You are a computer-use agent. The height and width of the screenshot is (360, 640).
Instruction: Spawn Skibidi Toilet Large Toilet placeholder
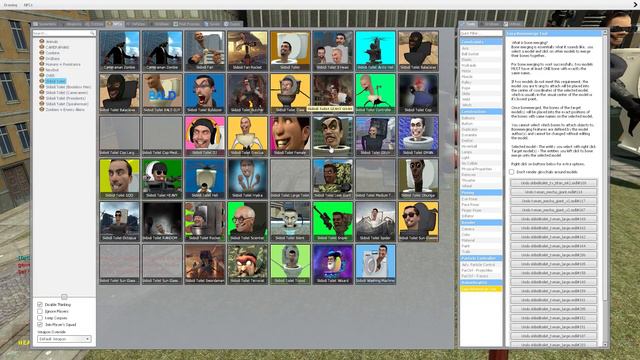[290, 179]
